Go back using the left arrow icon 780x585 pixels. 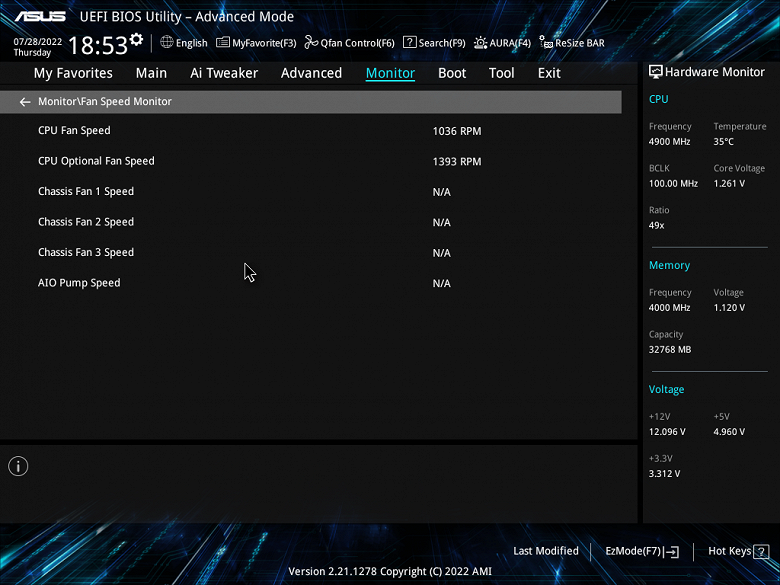point(25,102)
